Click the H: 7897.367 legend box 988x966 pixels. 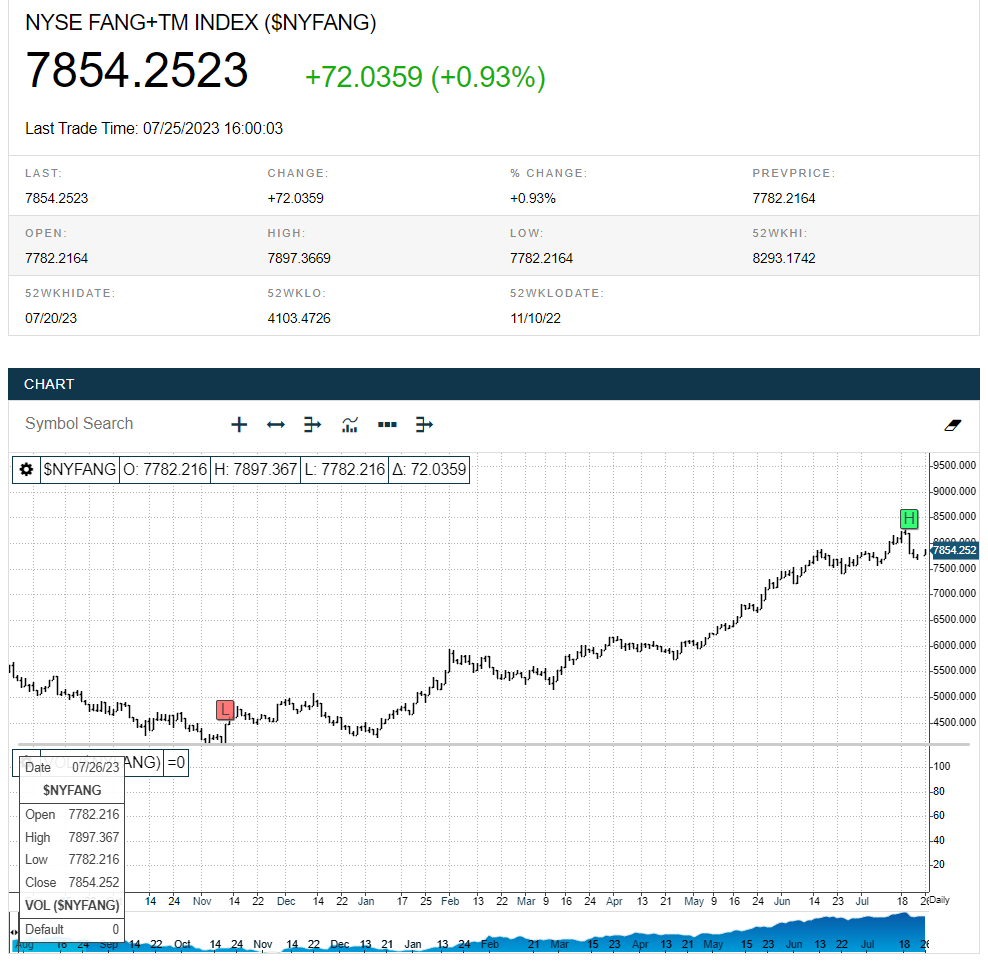click(x=255, y=469)
